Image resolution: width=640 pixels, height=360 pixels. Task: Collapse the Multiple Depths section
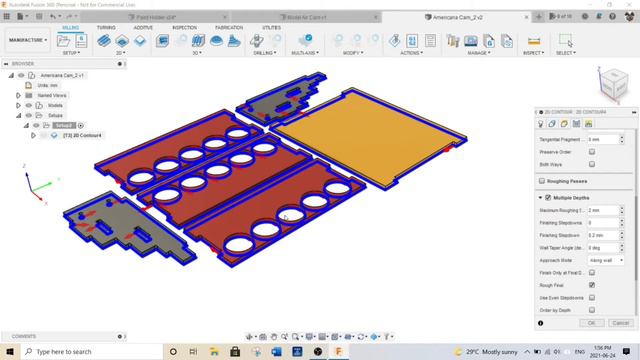click(x=540, y=198)
